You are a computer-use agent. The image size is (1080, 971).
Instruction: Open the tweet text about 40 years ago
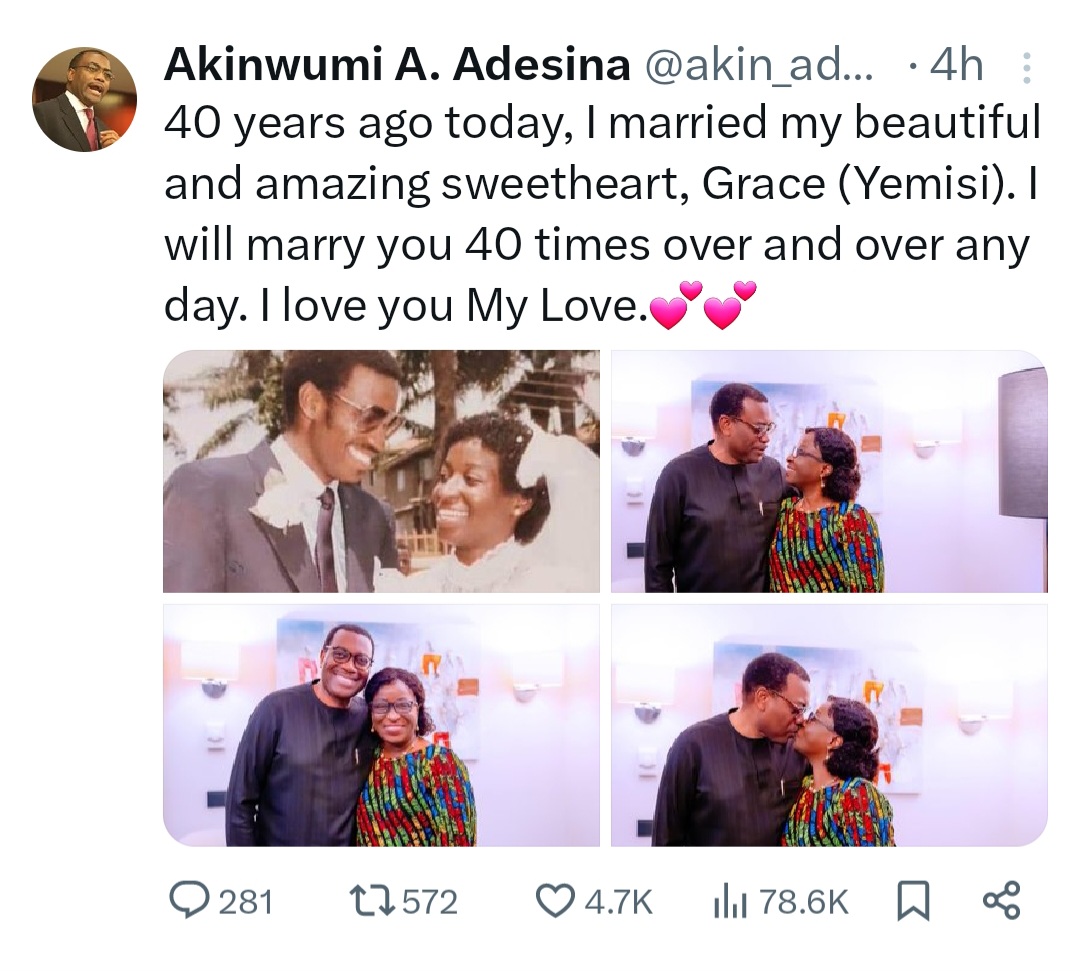tap(600, 215)
